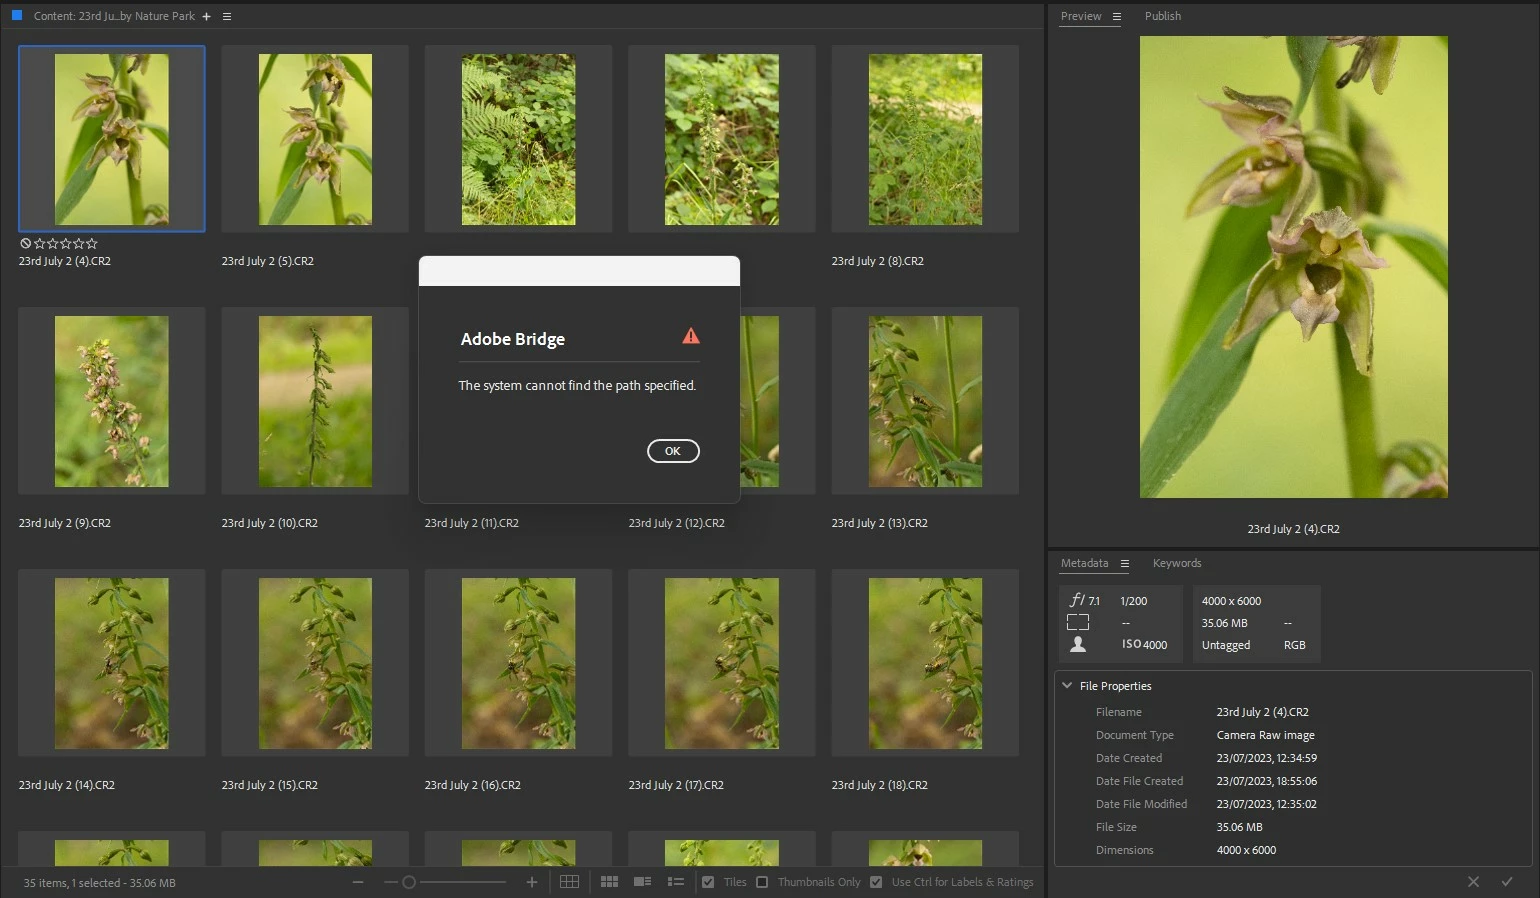
Task: Click the 35 items, 1 selected status text
Action: (99, 883)
